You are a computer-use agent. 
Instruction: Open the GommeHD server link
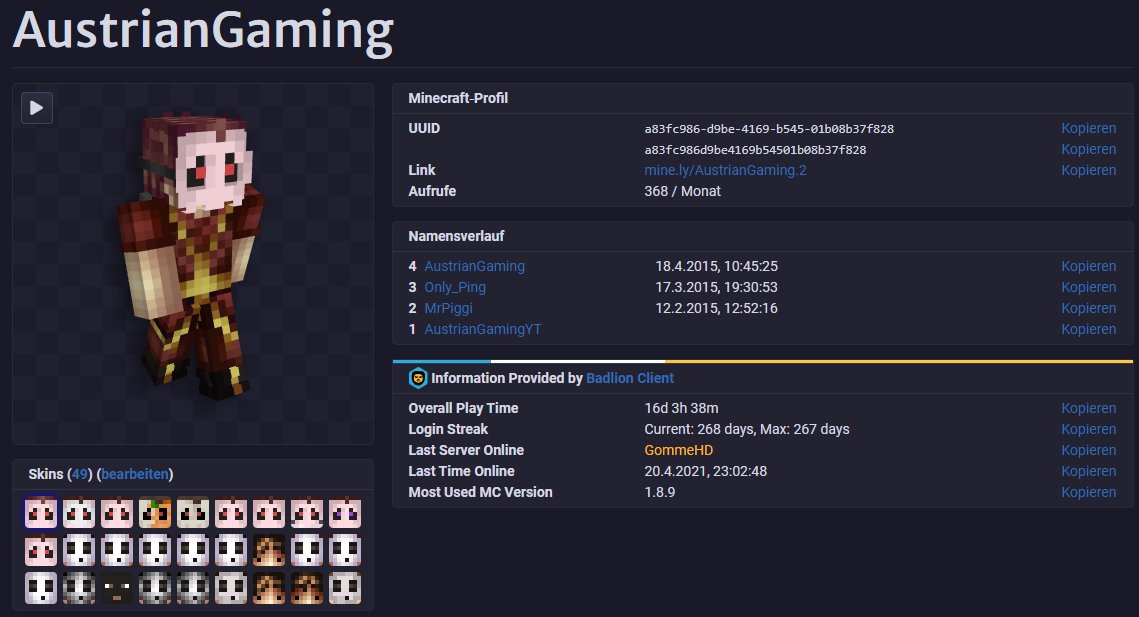tap(678, 451)
